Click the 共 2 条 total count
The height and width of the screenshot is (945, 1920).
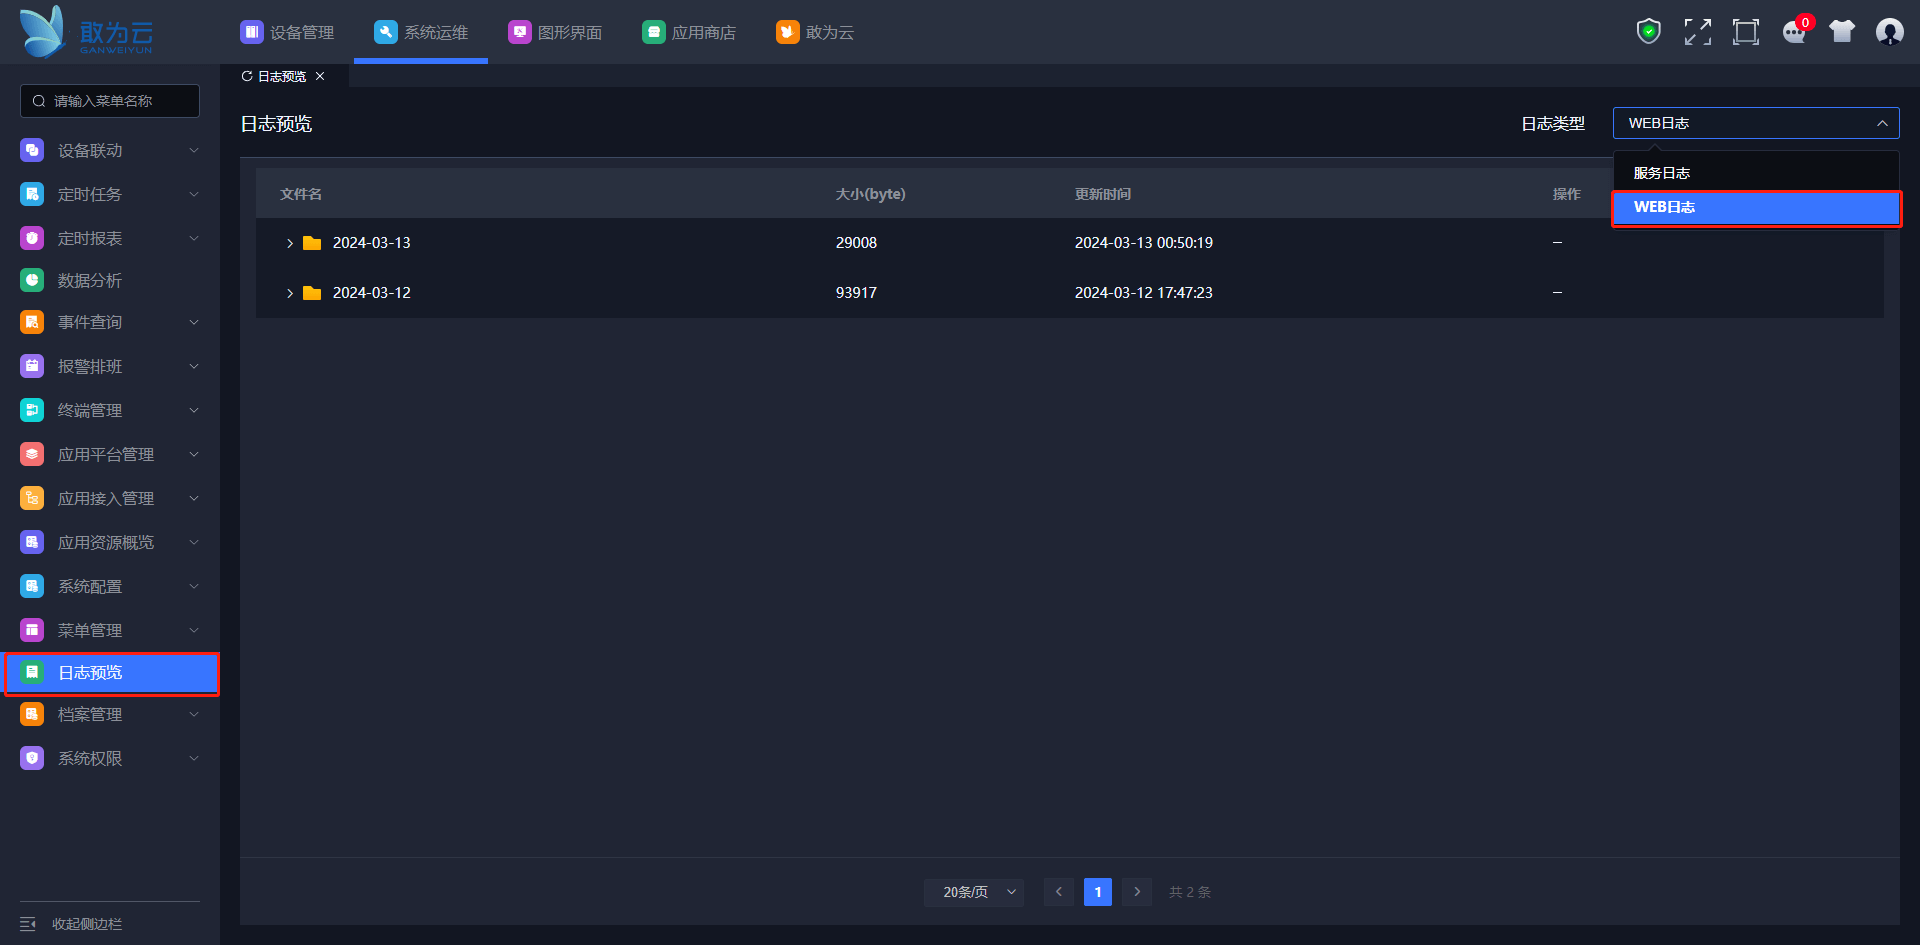(1190, 892)
